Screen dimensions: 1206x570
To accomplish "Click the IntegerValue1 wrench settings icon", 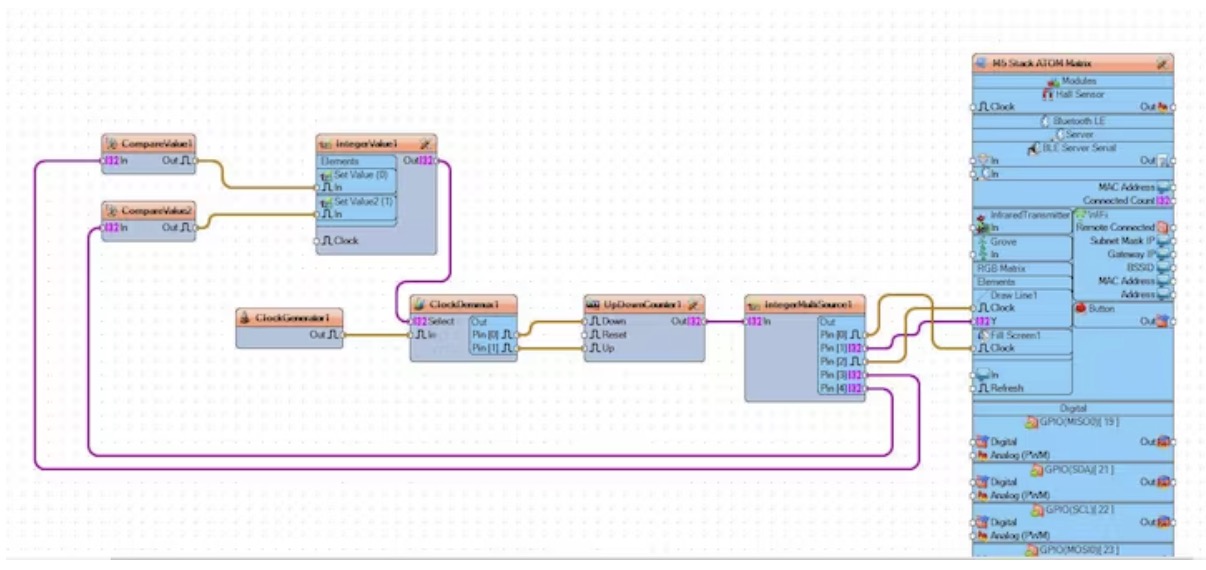I will (x=425, y=143).
